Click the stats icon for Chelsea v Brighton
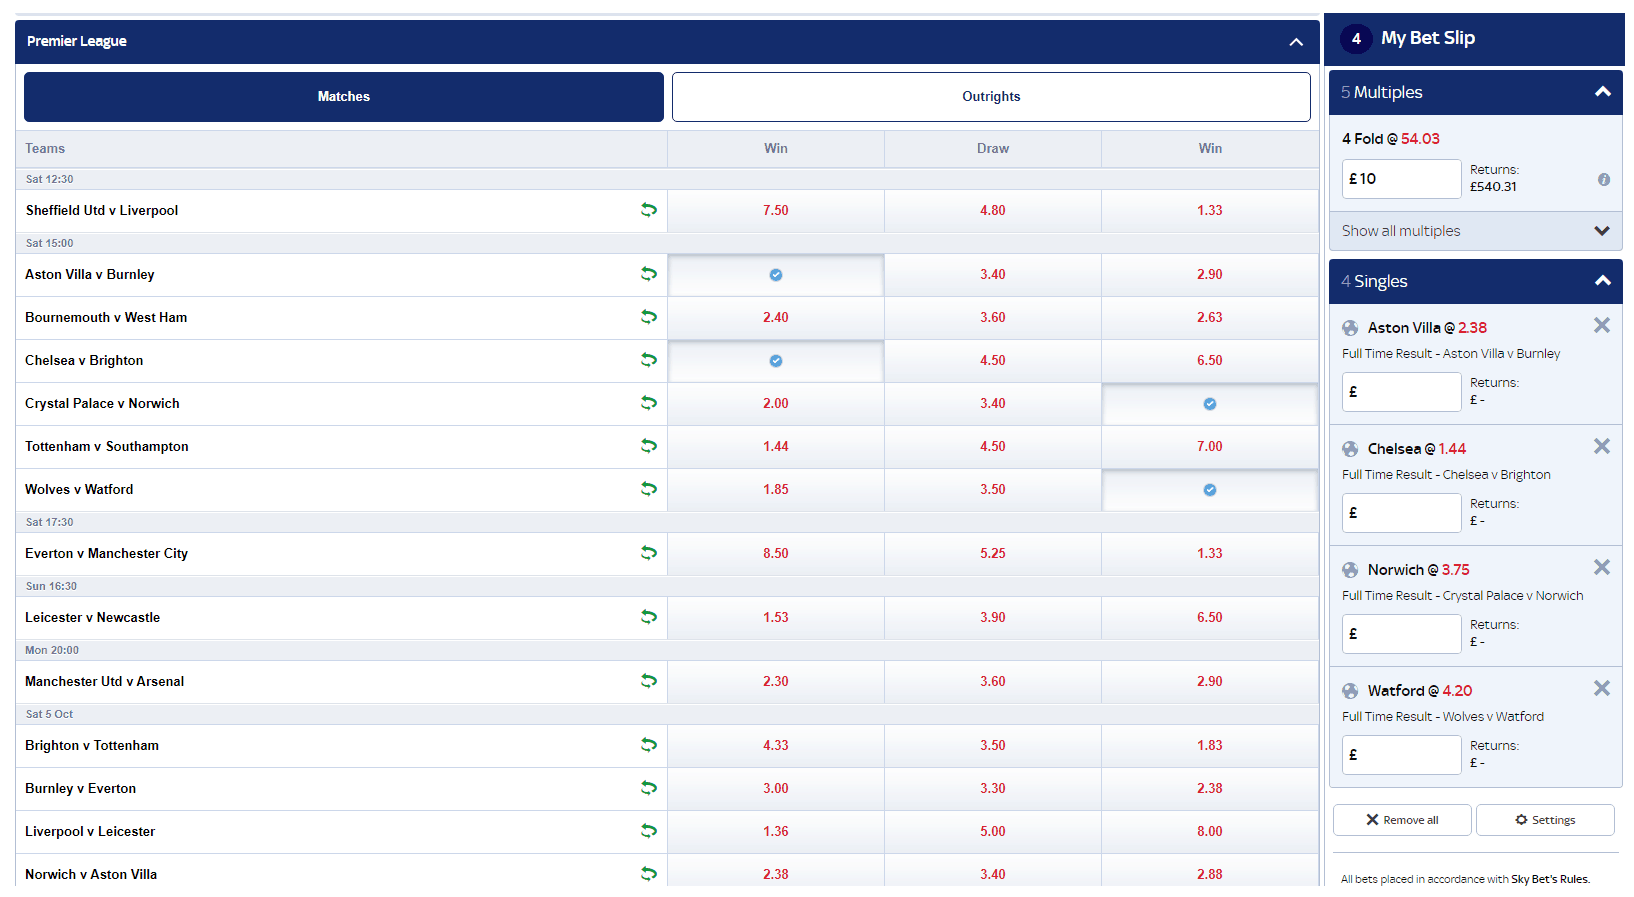Screen dimensions: 1634x897 click(x=649, y=360)
